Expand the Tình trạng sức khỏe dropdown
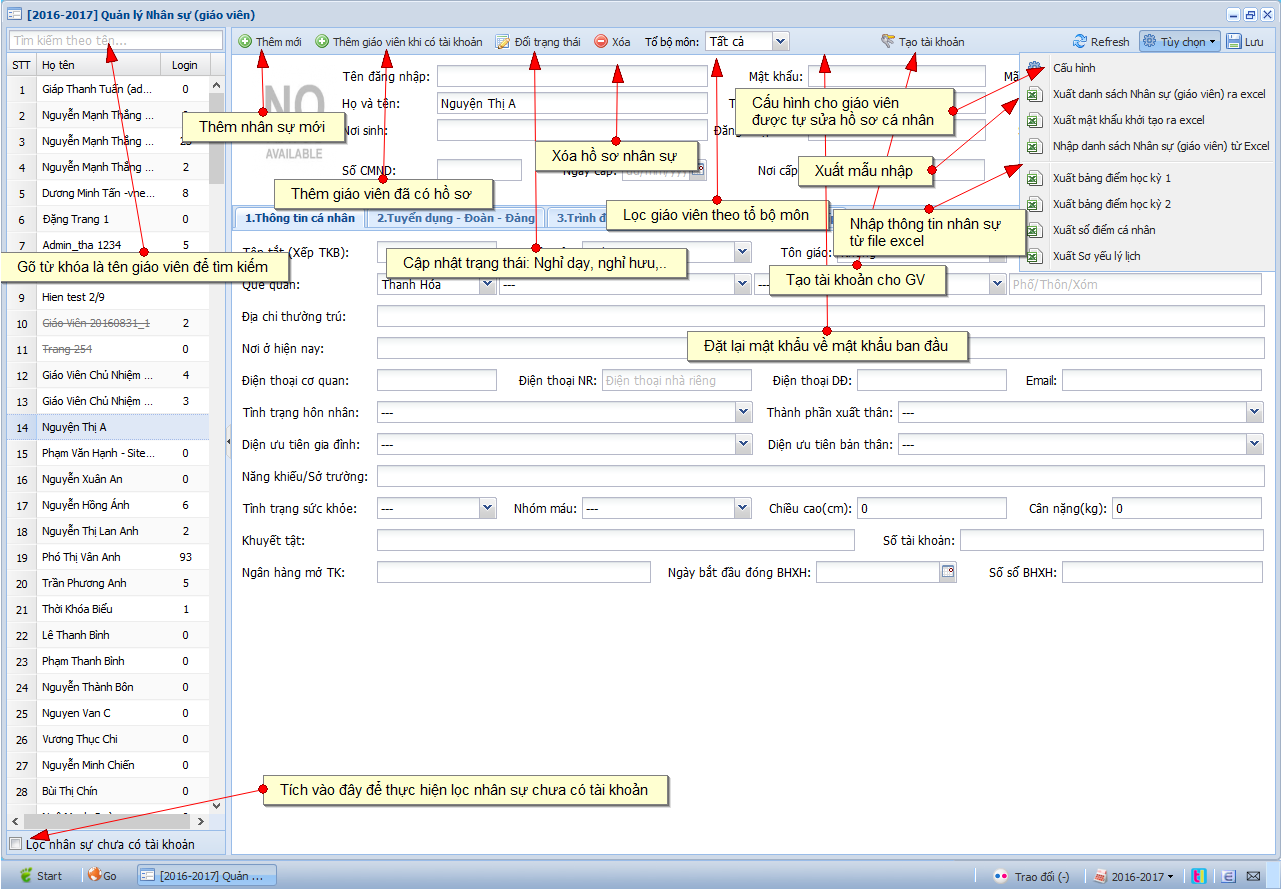1281x889 pixels. (x=488, y=508)
